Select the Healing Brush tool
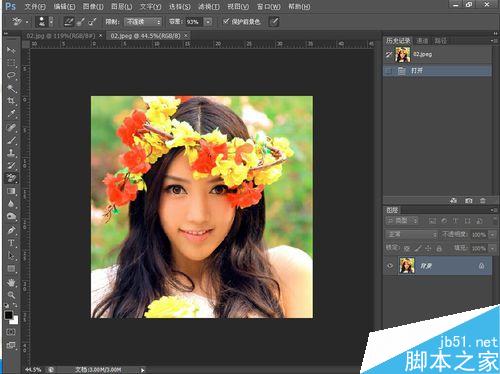Screen dimensions: 500x374 click(11, 127)
